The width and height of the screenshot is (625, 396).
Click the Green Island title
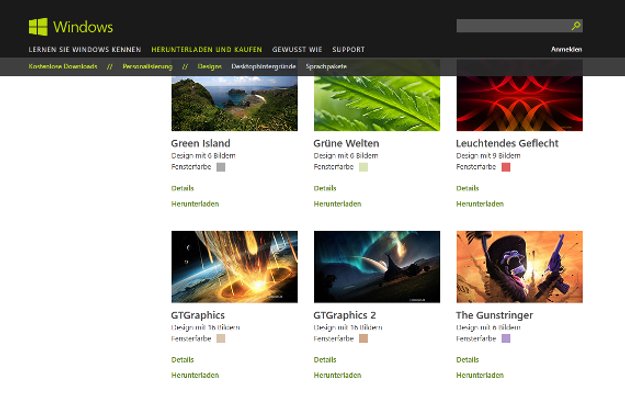pos(200,143)
